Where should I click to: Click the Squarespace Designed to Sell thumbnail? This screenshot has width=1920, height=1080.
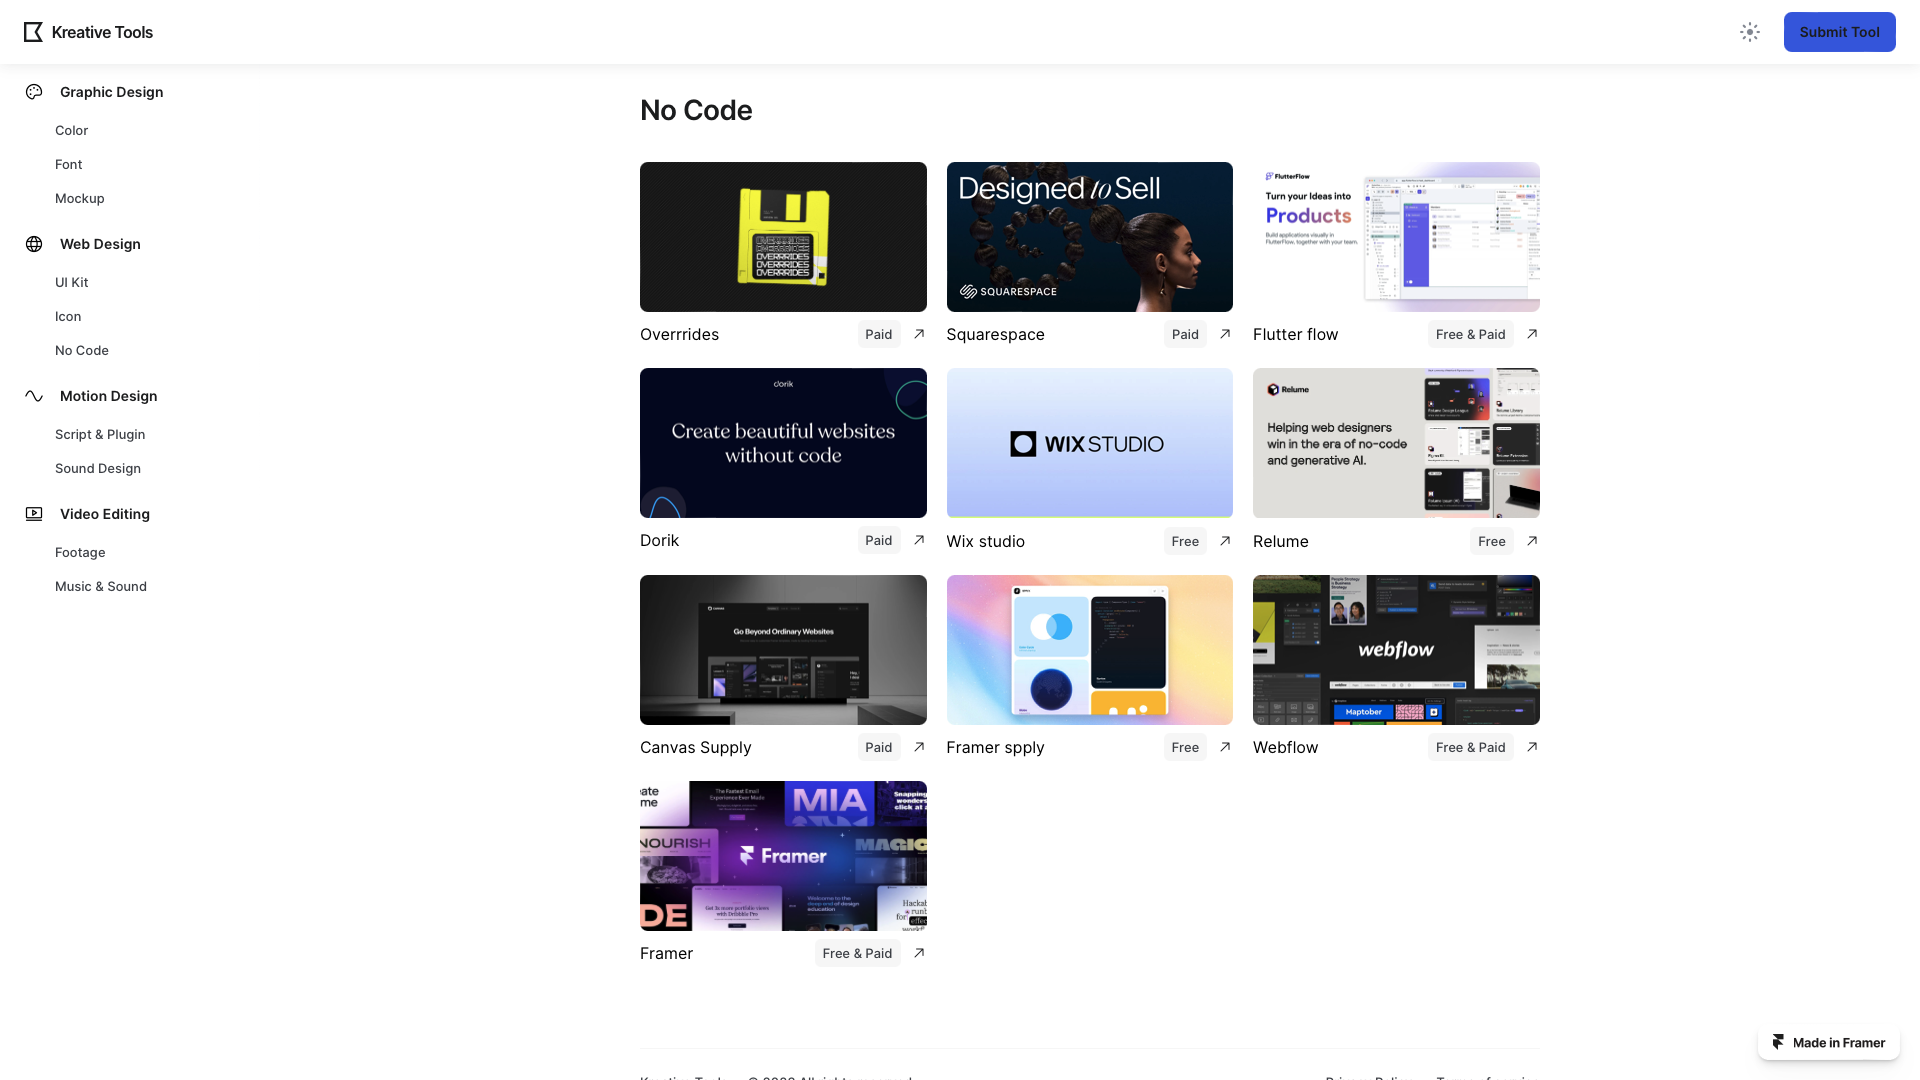tap(1090, 237)
